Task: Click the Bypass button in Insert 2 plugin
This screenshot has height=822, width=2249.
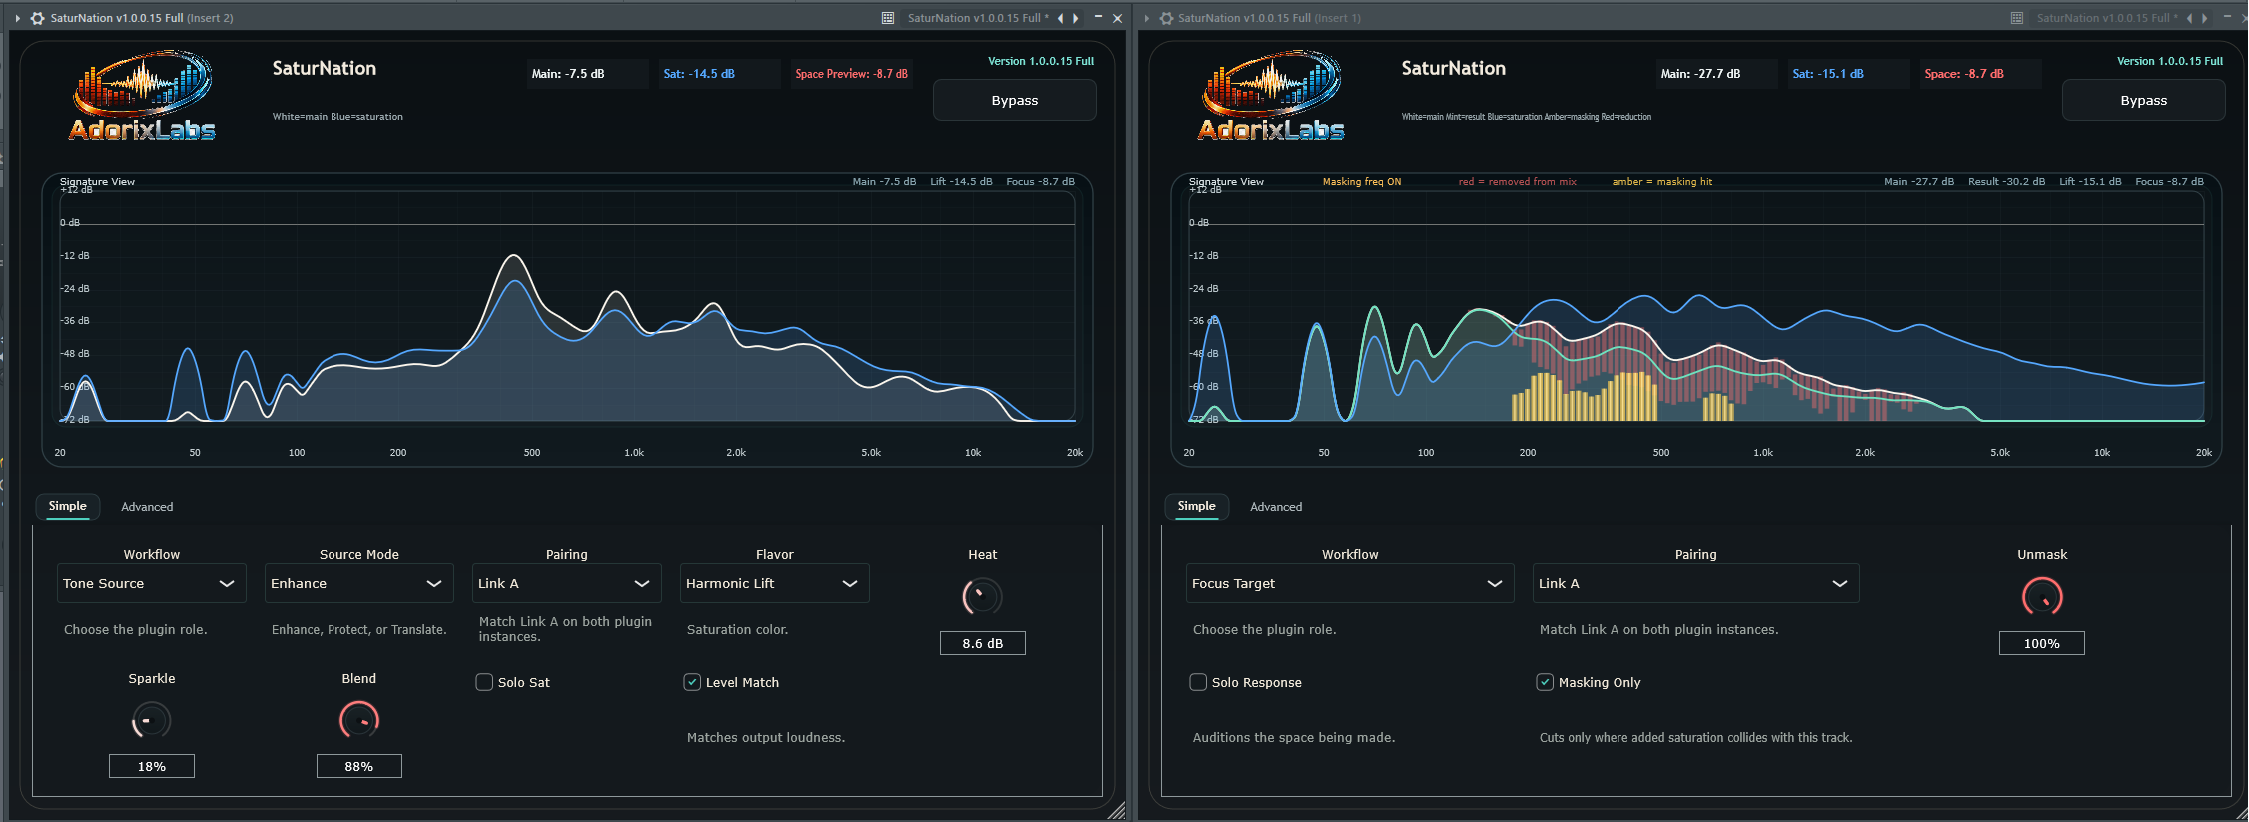Action: (1015, 101)
